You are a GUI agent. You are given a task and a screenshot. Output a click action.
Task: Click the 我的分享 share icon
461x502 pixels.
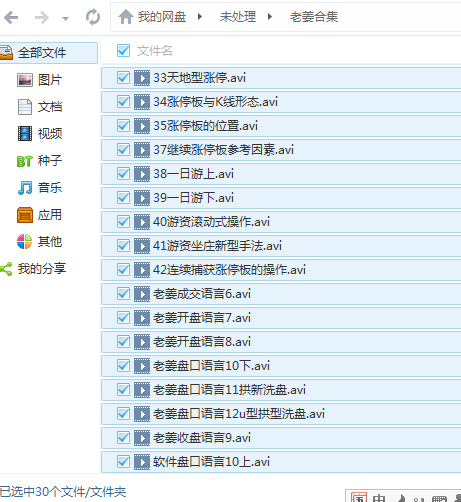click(x=6, y=269)
